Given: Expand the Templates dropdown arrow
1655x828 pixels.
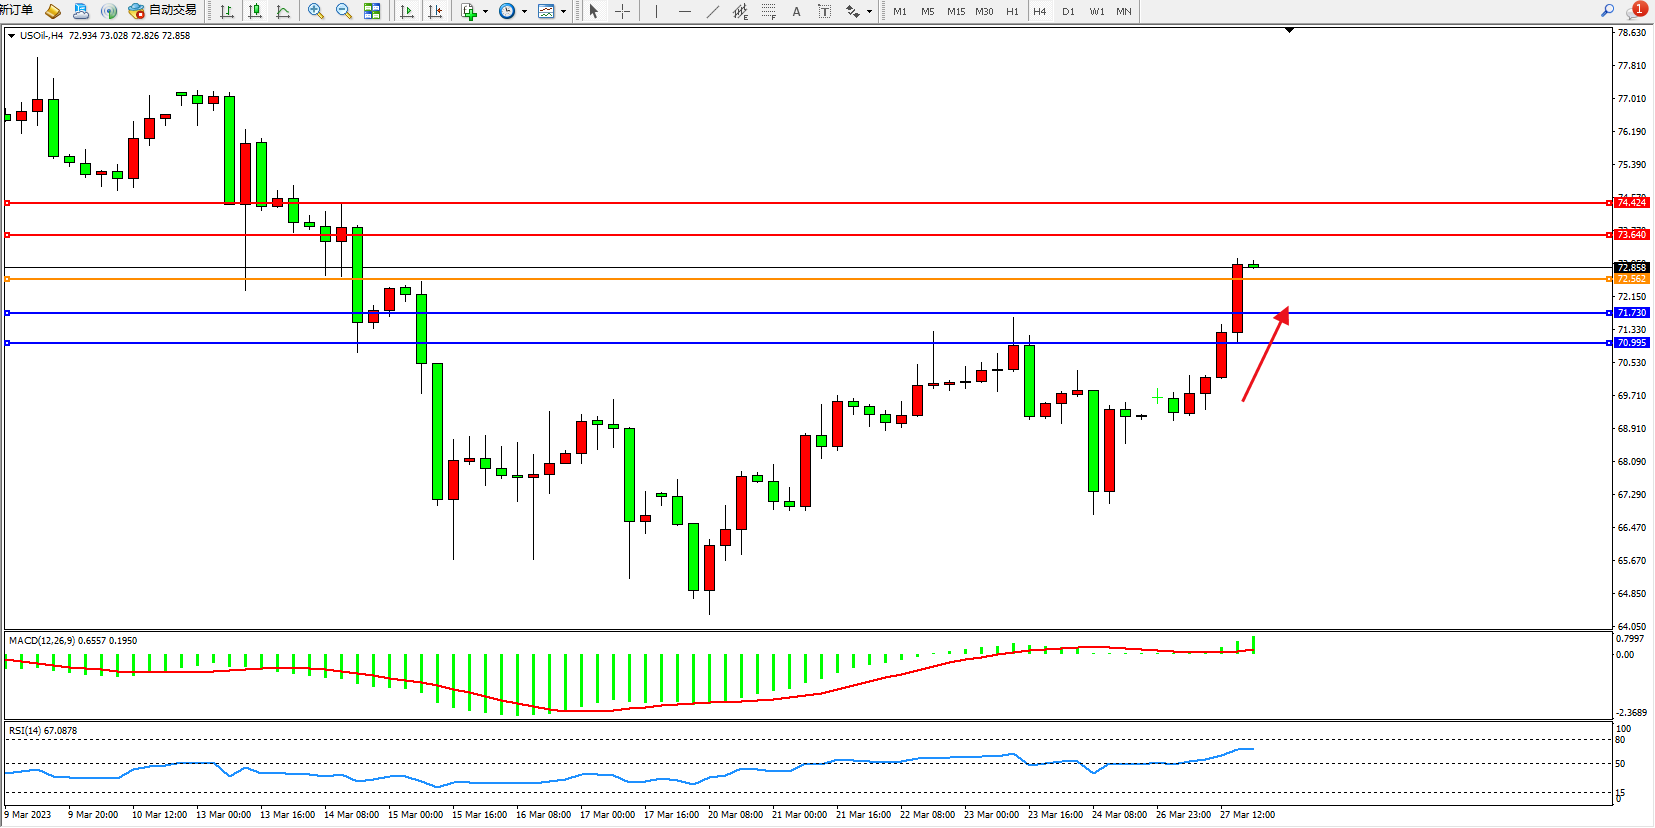Looking at the screenshot, I should [563, 12].
